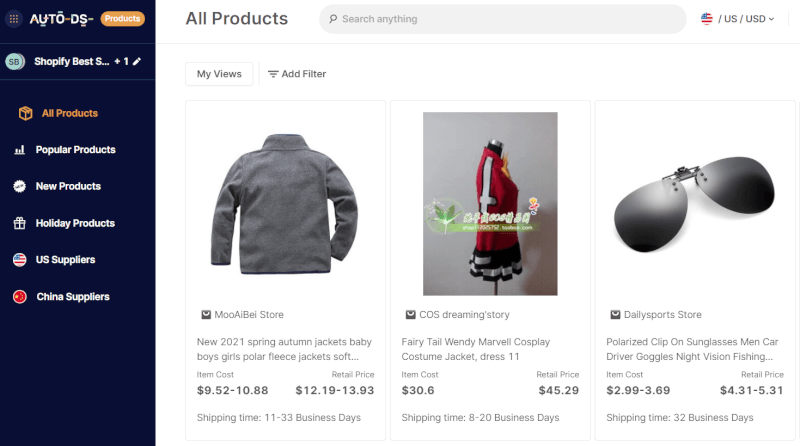
Task: Click the New Products badge icon
Action: (19, 187)
